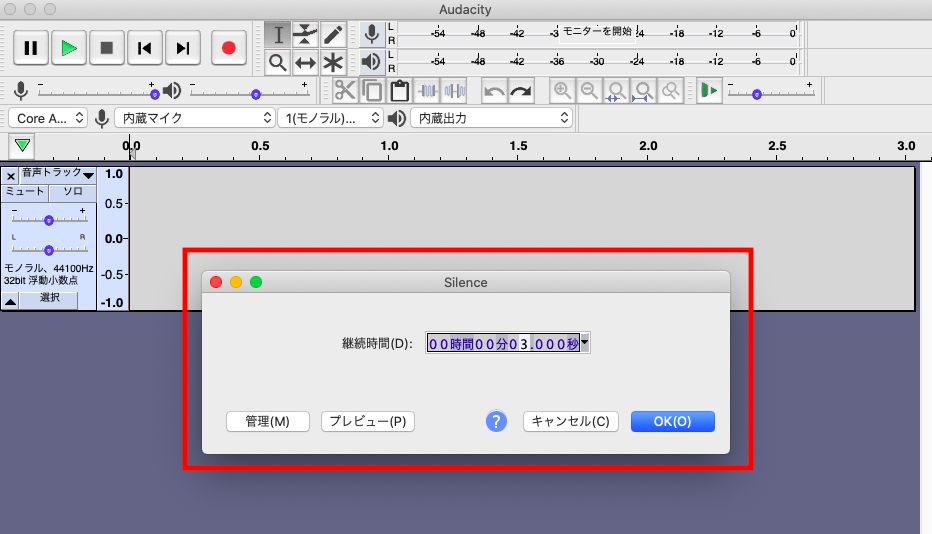Select the Draw (pencil) tool
Image resolution: width=932 pixels, height=534 pixels.
click(x=333, y=34)
